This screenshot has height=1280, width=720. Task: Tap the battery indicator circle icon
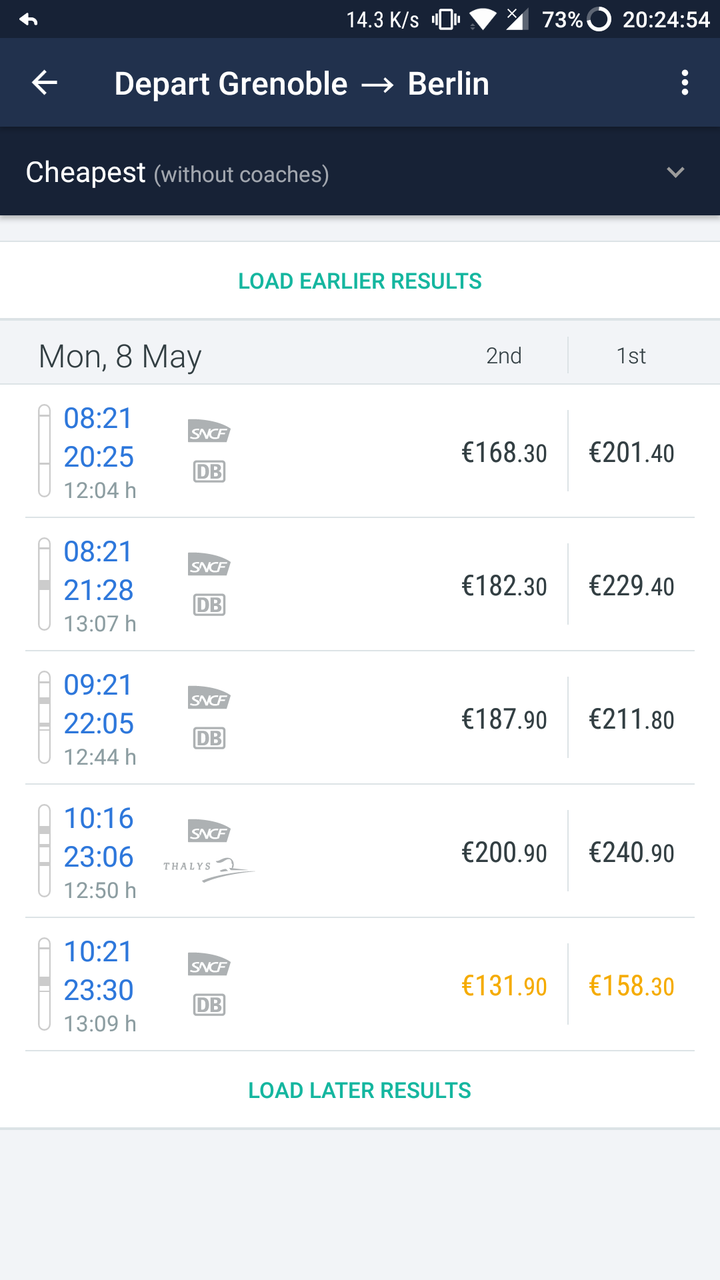pos(598,19)
